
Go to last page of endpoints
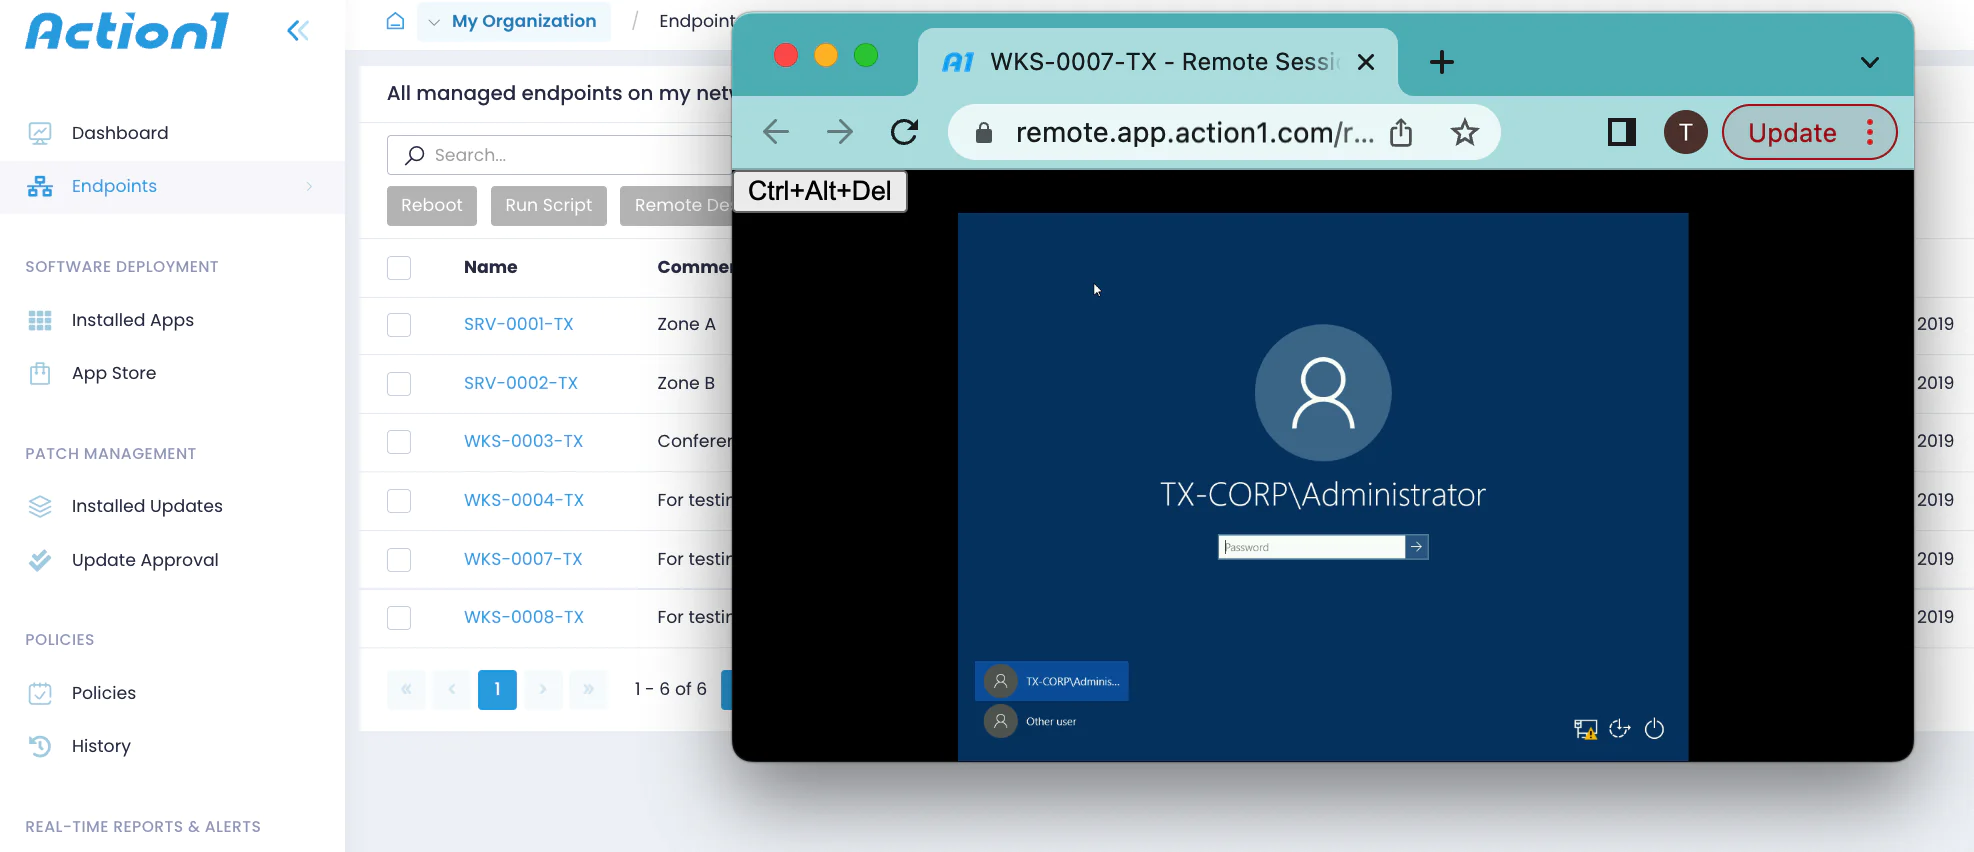(588, 689)
